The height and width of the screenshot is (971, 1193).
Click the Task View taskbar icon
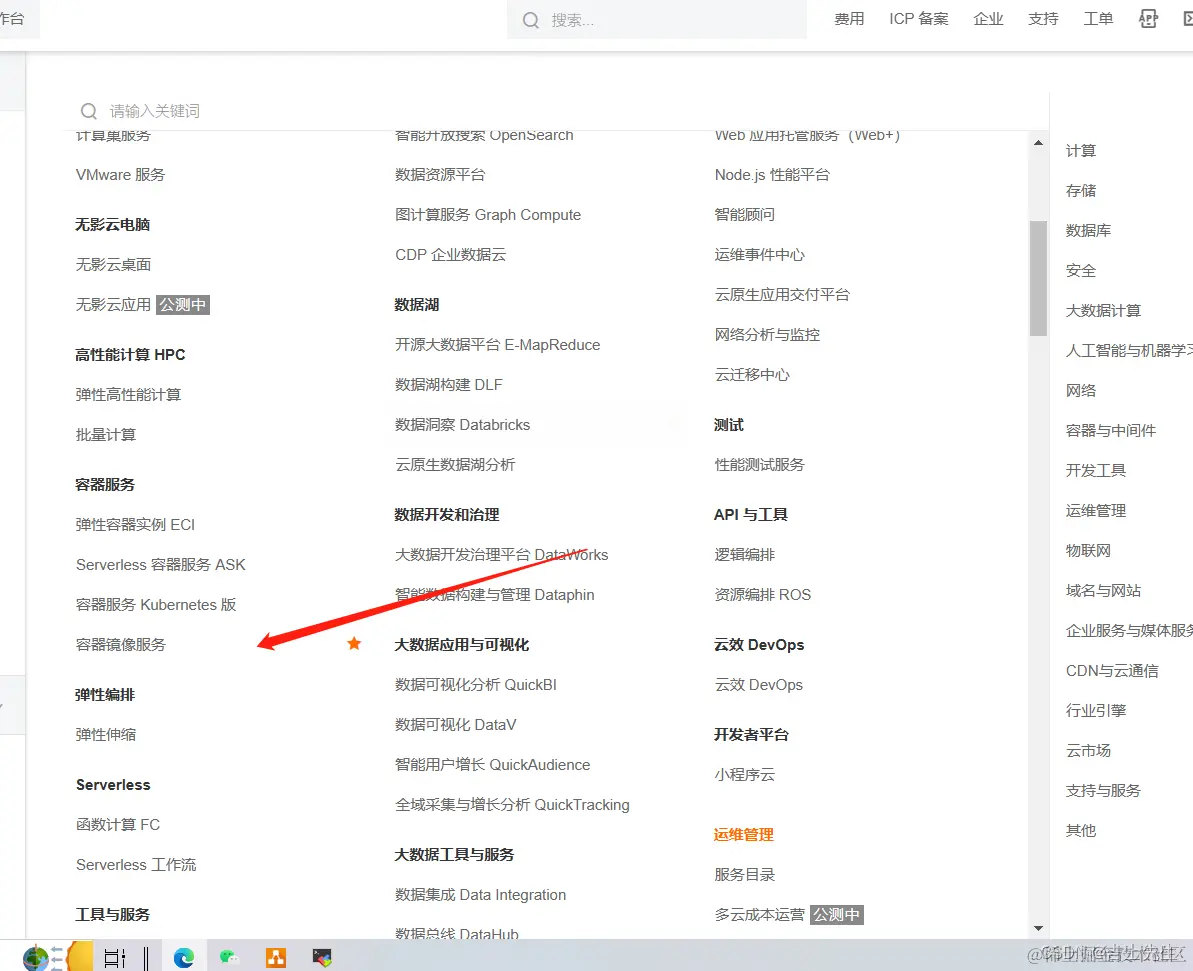coord(114,958)
